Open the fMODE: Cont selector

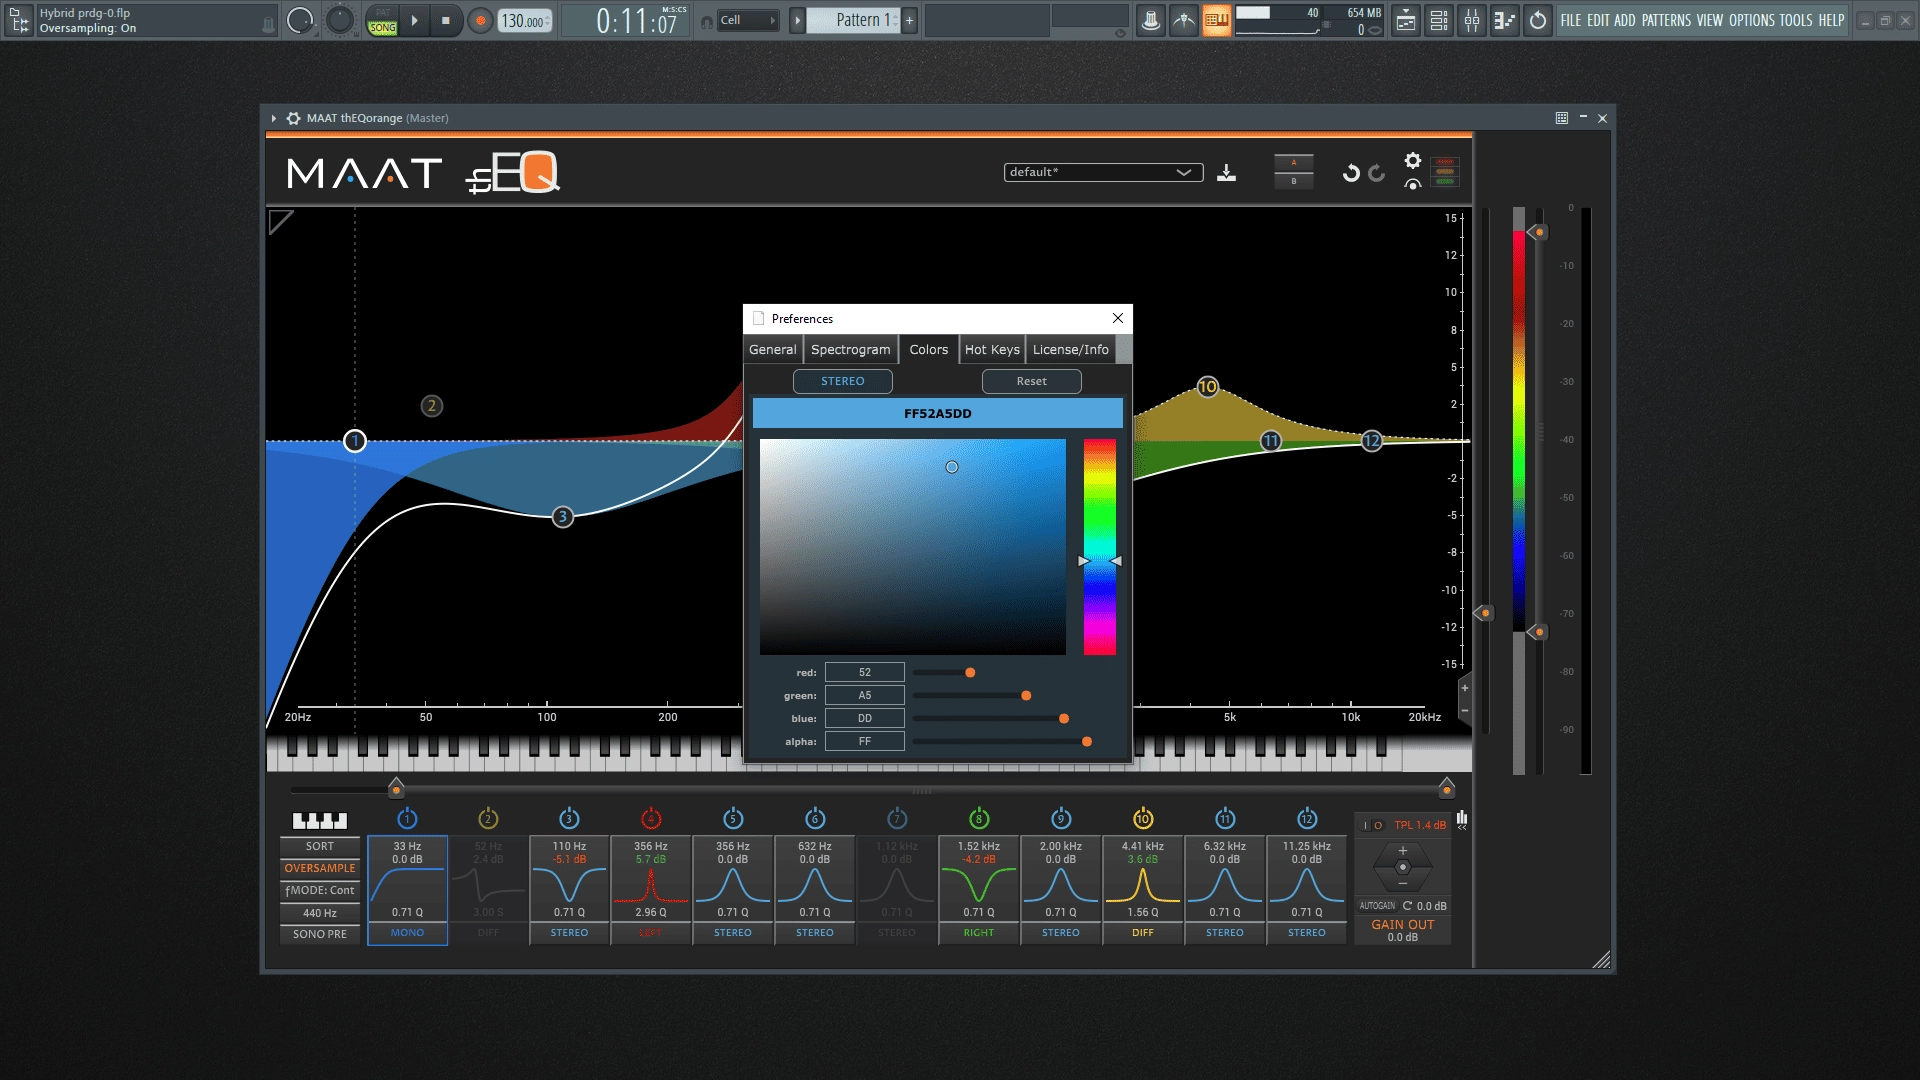(x=320, y=890)
